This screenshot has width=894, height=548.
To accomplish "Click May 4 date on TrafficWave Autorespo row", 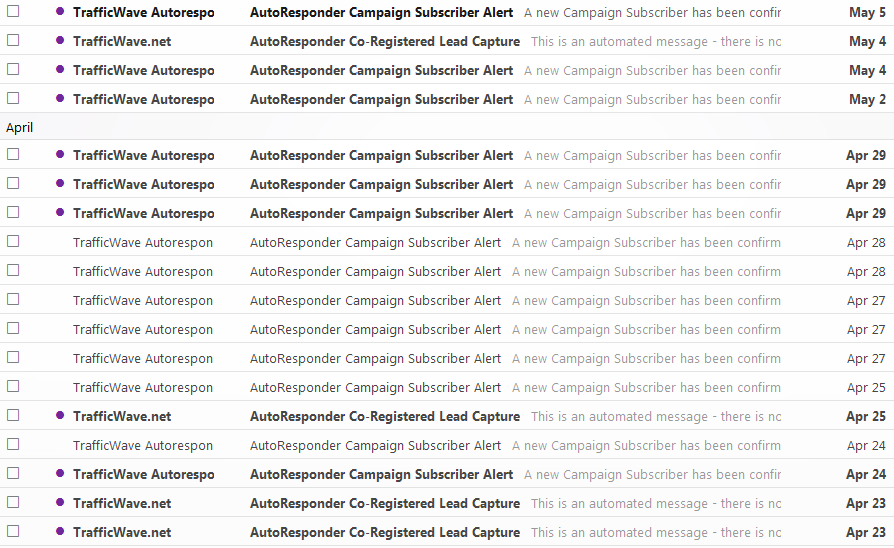I will pos(867,71).
